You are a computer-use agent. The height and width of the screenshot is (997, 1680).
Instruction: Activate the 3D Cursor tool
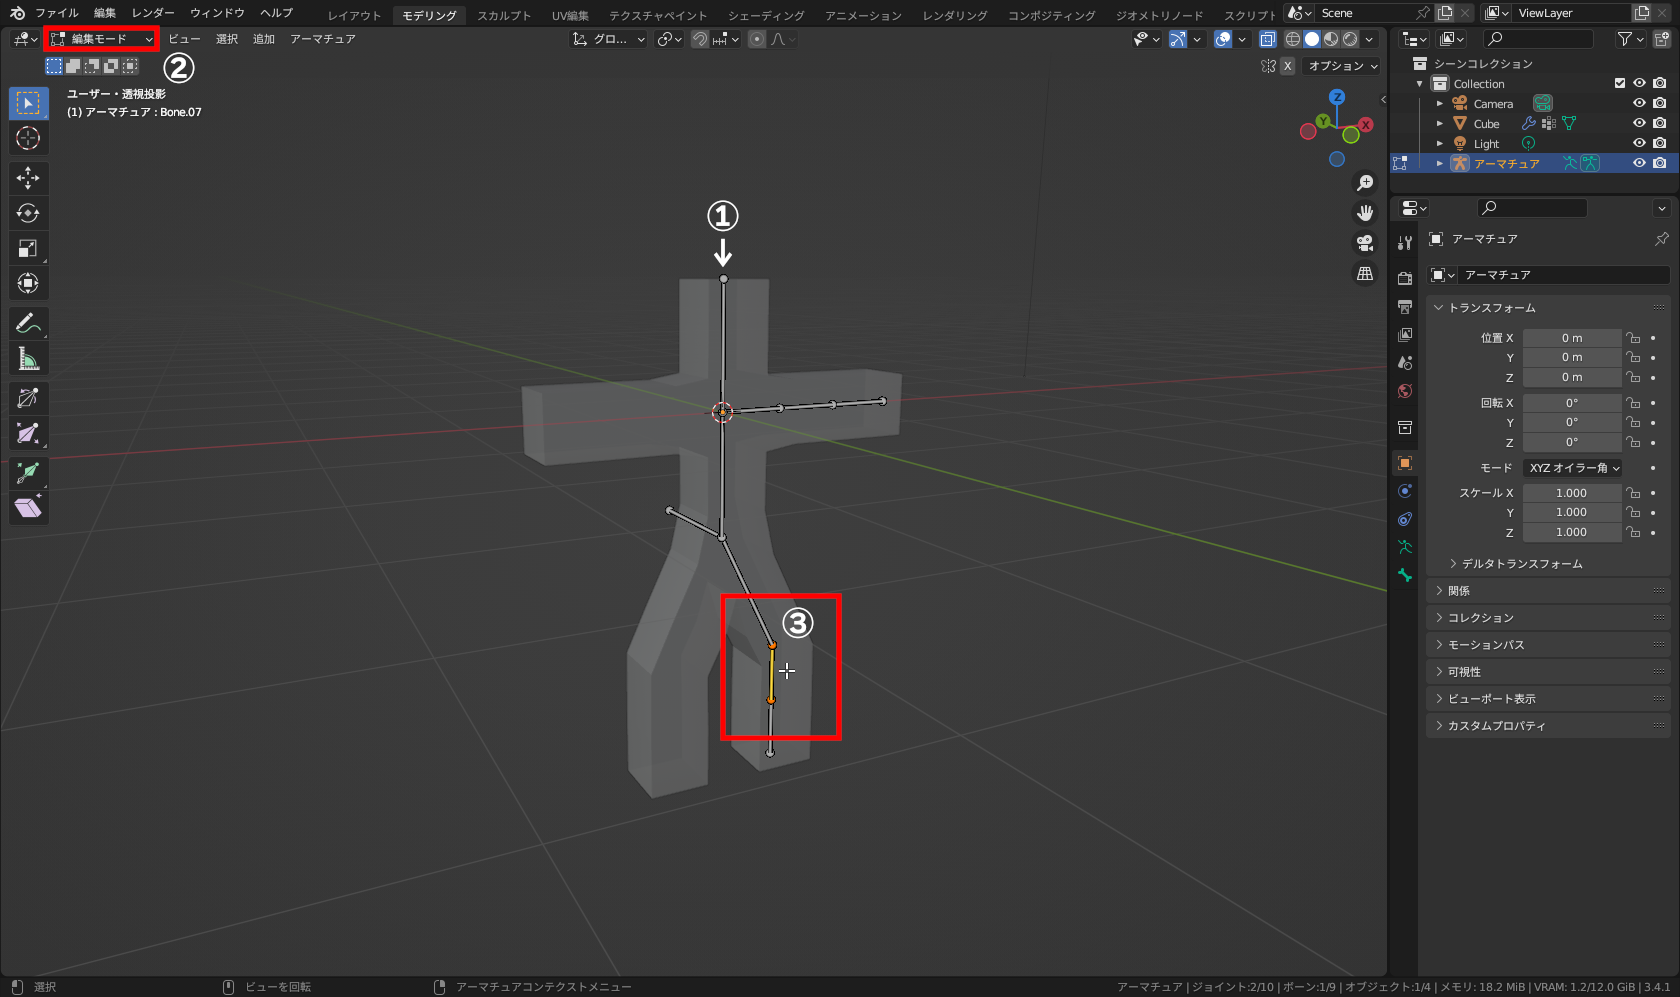[28, 138]
